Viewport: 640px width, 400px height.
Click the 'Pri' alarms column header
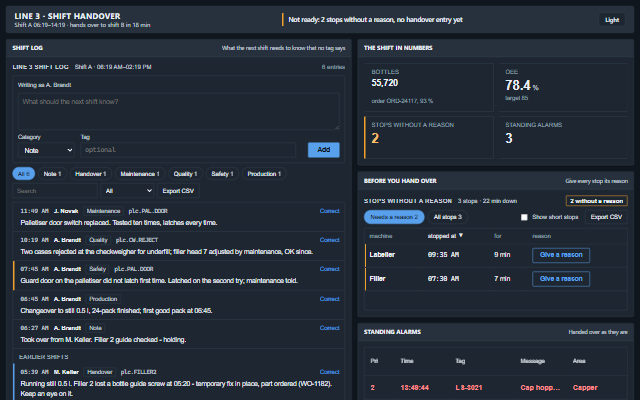point(374,361)
